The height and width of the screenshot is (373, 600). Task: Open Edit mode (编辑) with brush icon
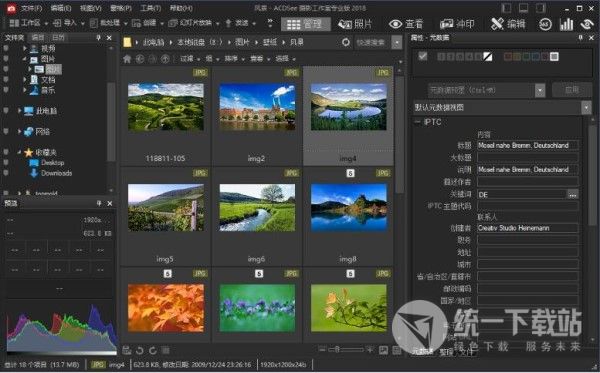pyautogui.click(x=508, y=24)
